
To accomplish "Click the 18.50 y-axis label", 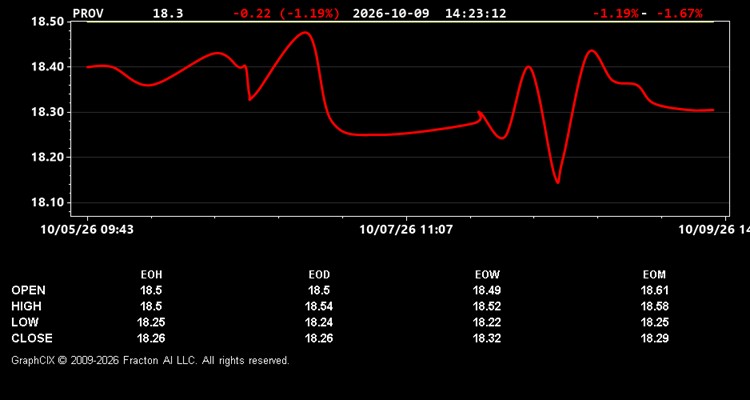I will tap(47, 22).
